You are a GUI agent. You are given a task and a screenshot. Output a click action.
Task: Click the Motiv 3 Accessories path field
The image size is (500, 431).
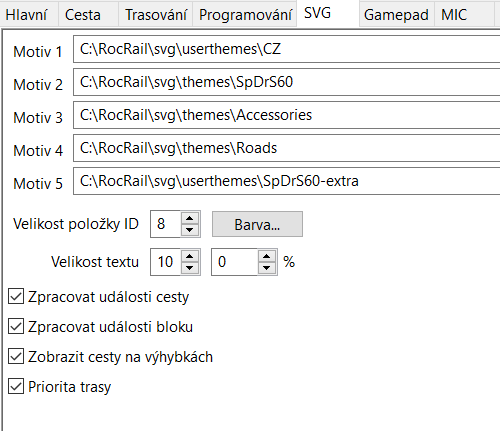(x=287, y=115)
